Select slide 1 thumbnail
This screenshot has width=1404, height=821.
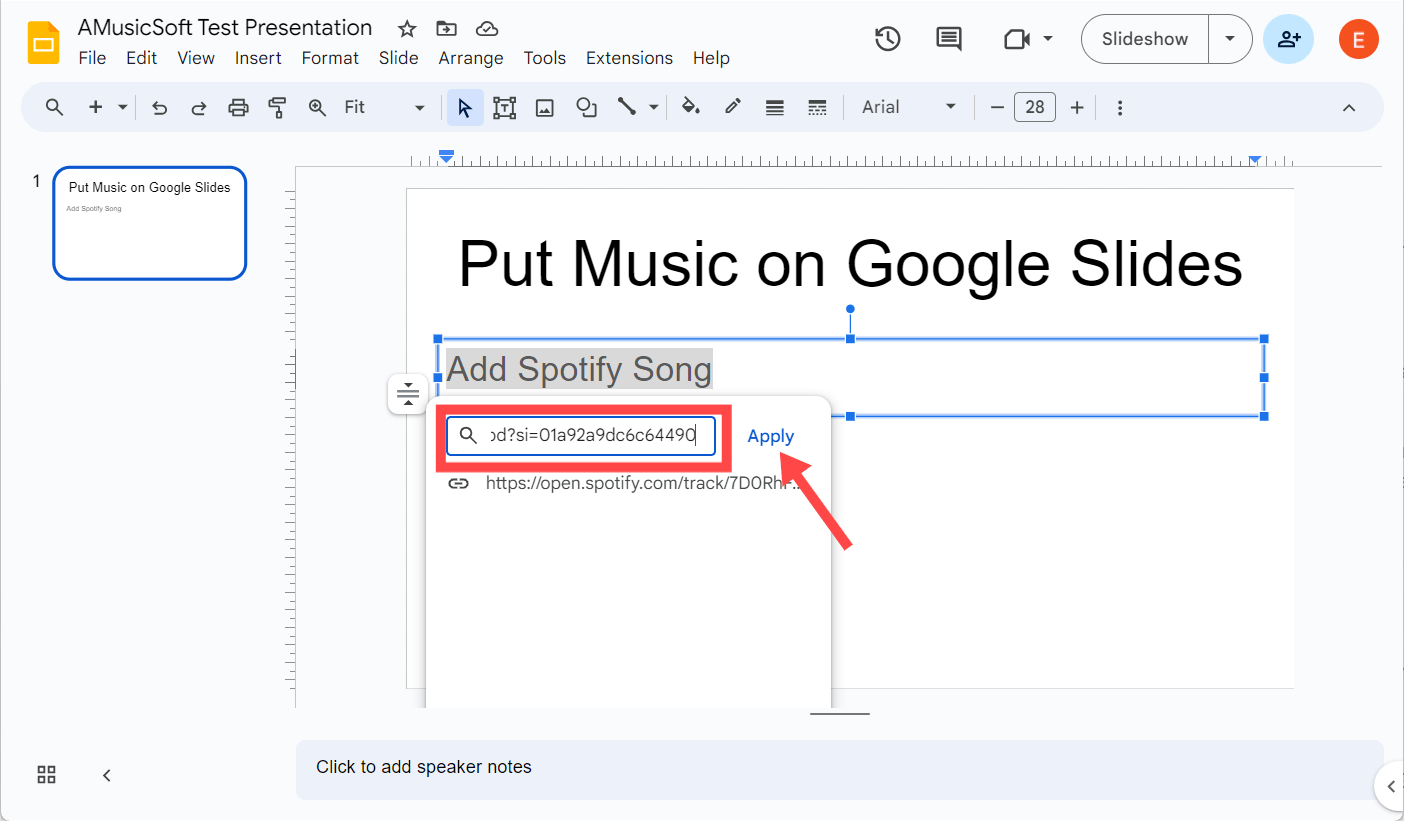pyautogui.click(x=150, y=223)
